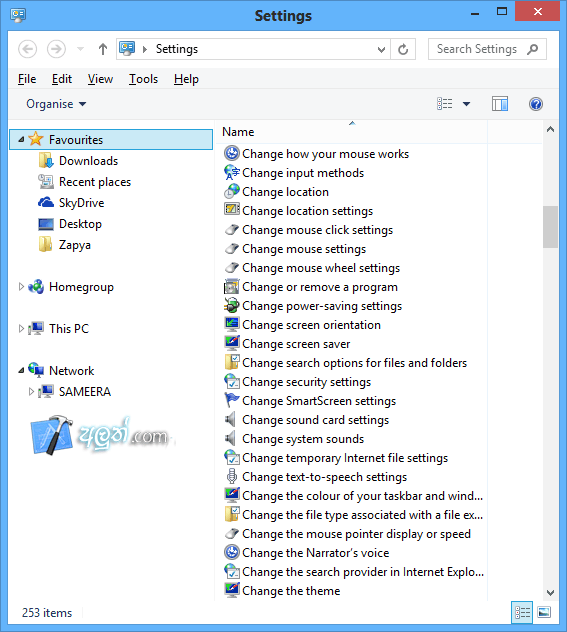Open Help with the blue question mark icon

pyautogui.click(x=536, y=104)
